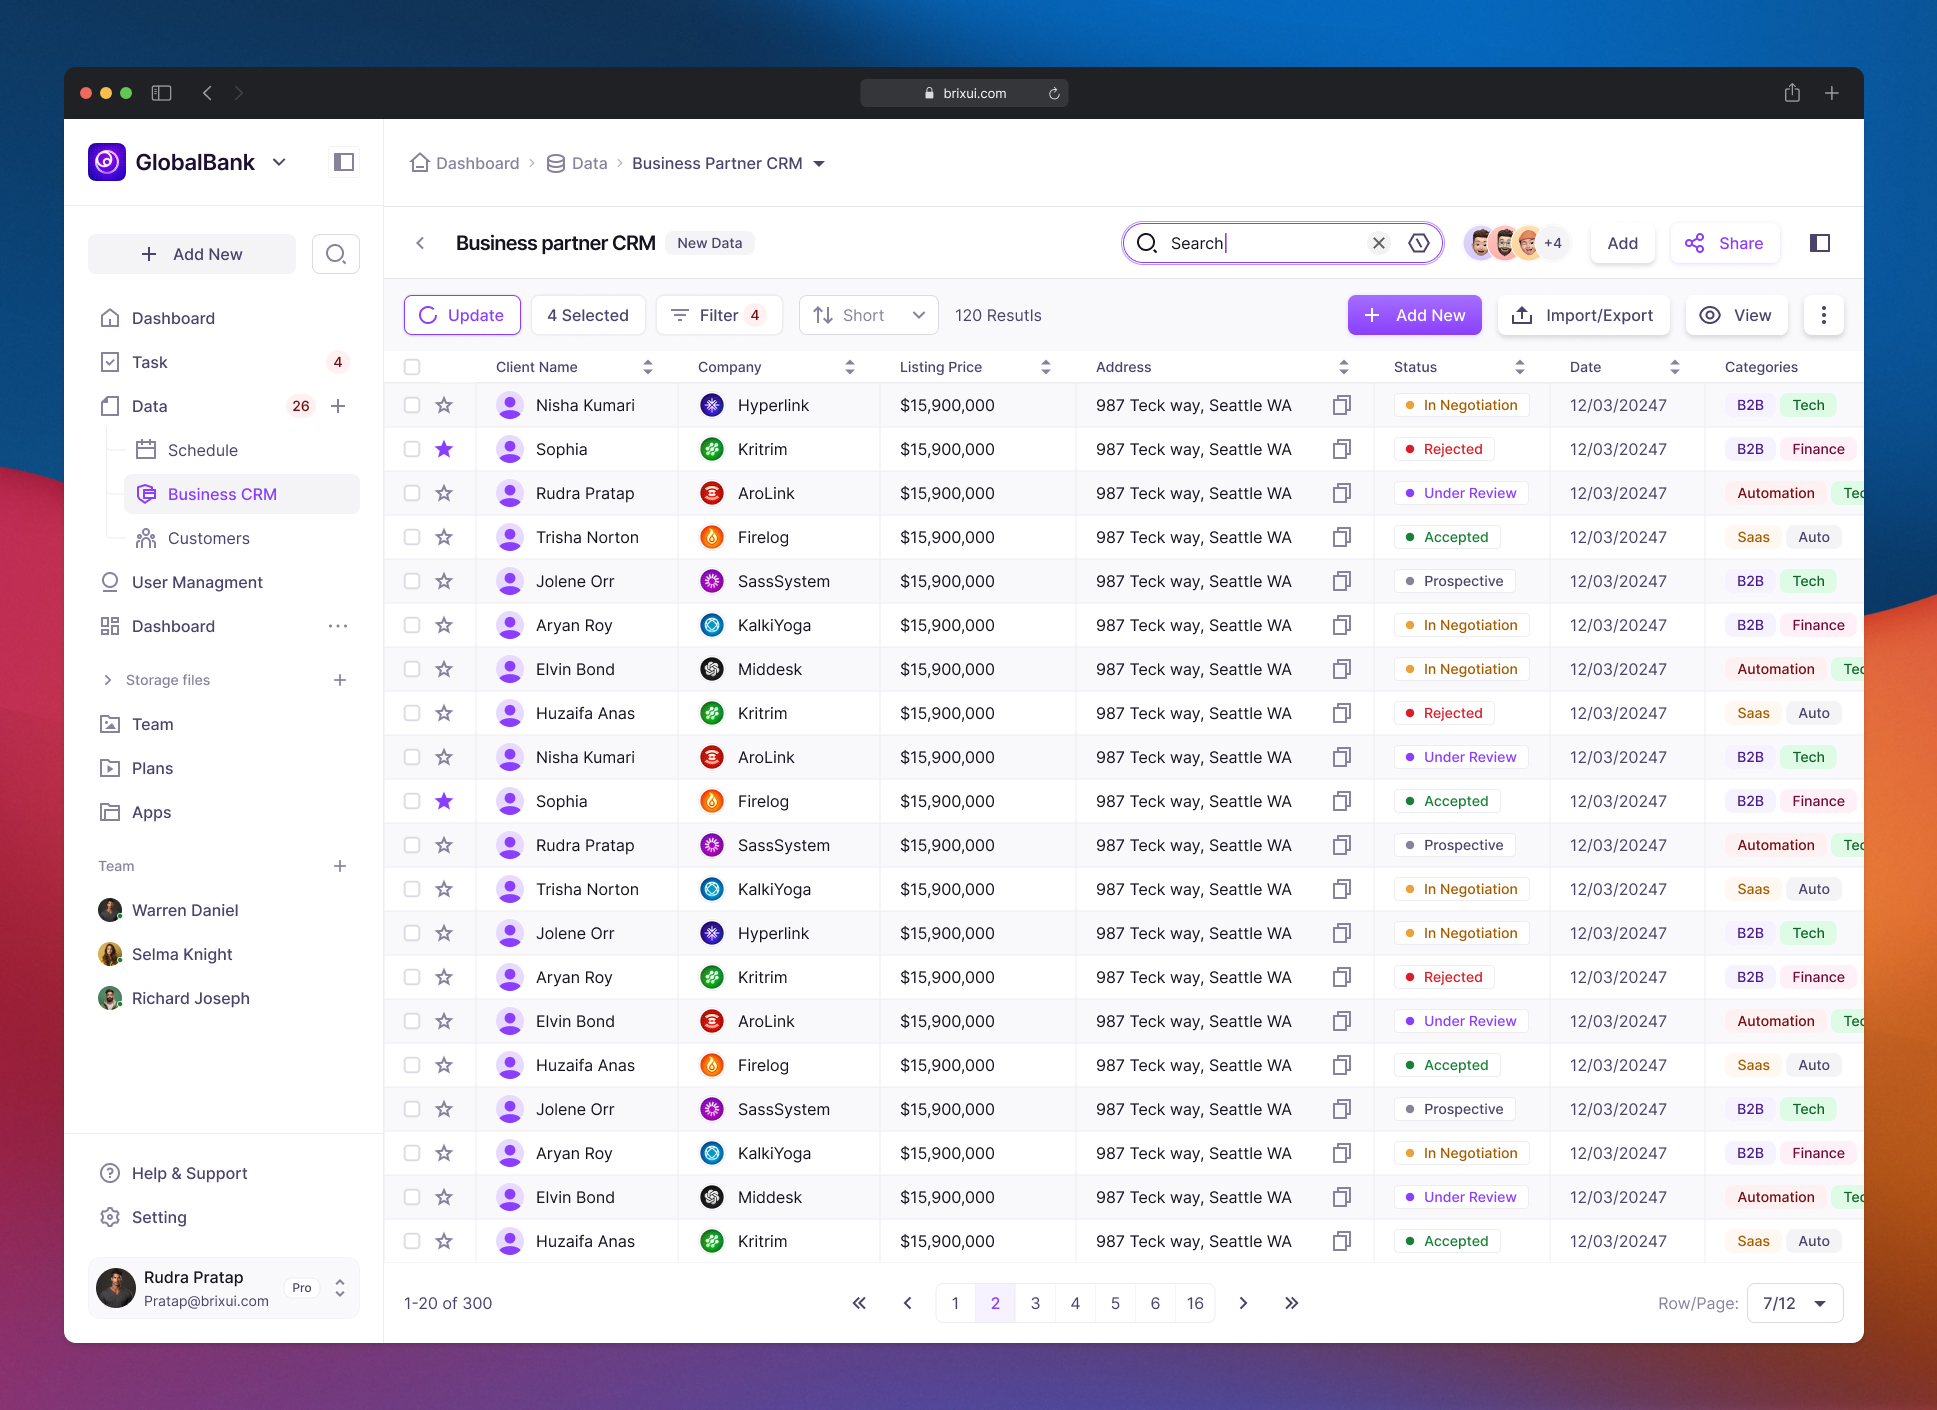Open the Import/Export tool
Screen dimensions: 1937x1410
1583,315
